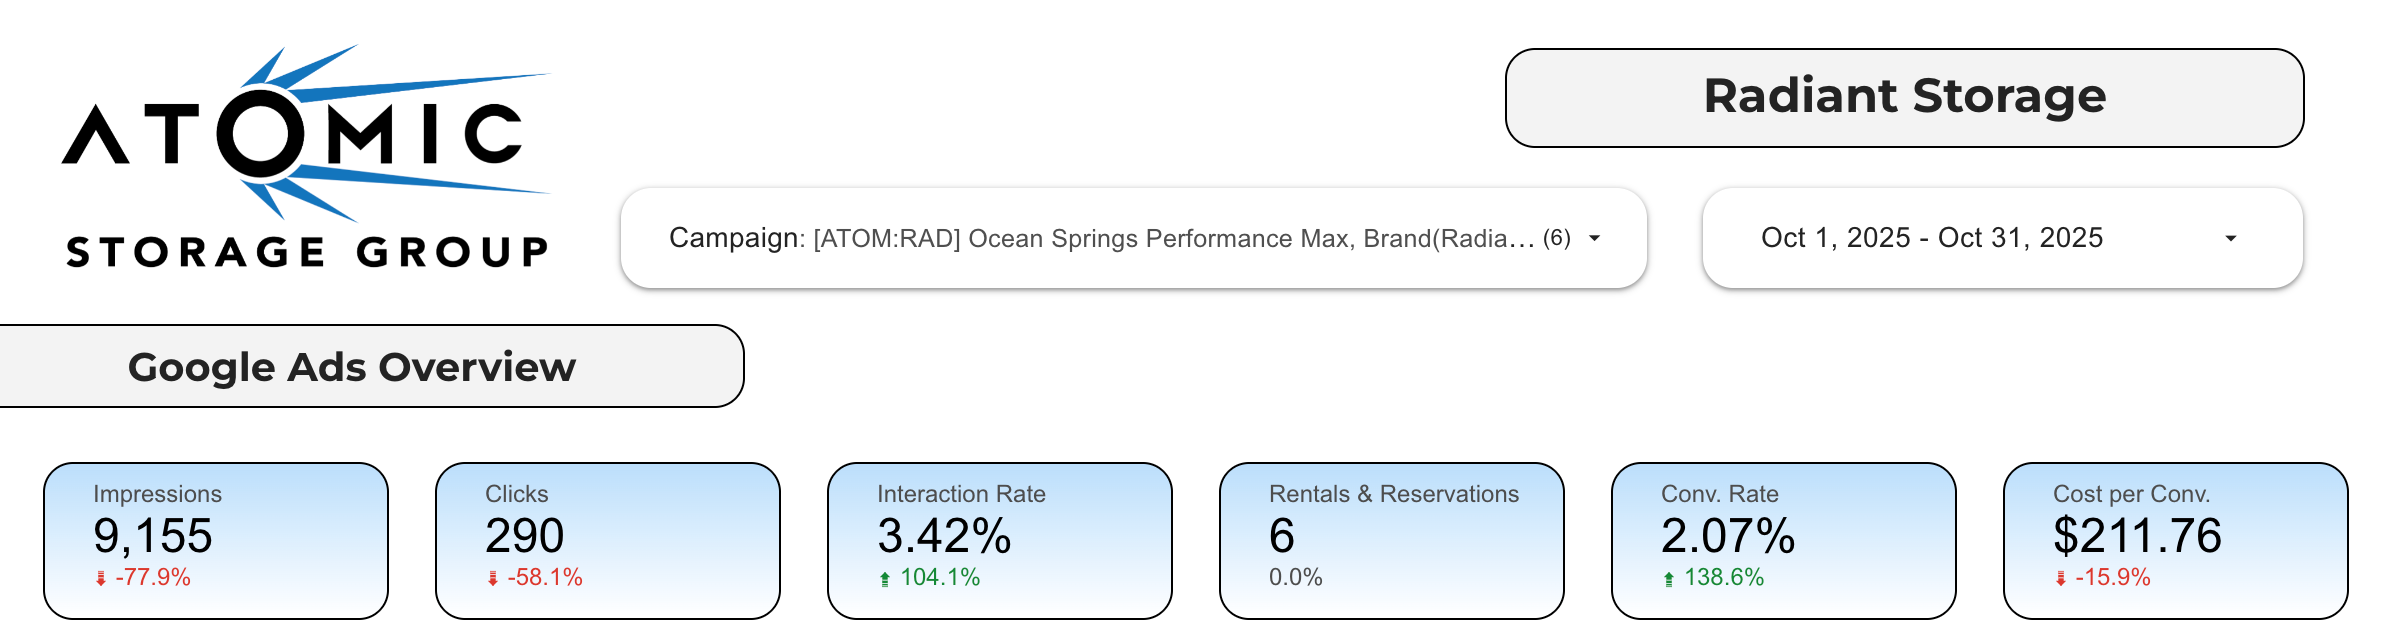Expand the Campaign filter dropdown arrow
Image resolution: width=2392 pixels, height=642 pixels.
[x=1595, y=238]
